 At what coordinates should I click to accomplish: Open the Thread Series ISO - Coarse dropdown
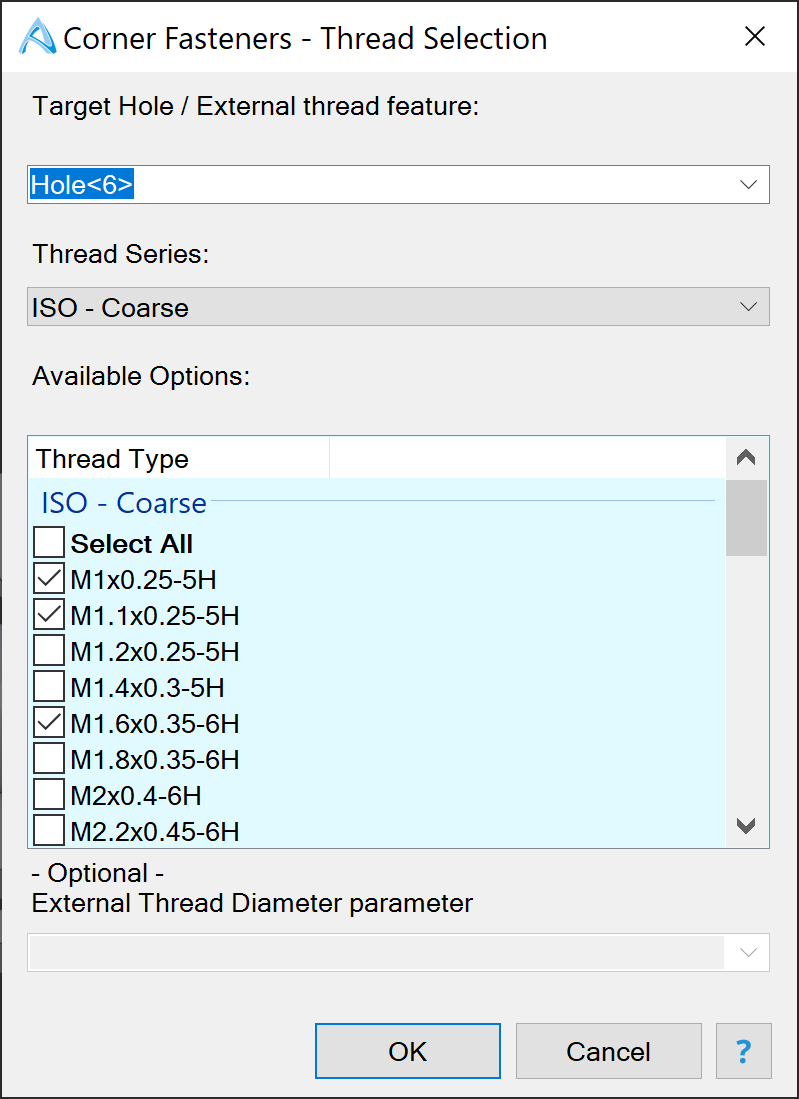pos(398,307)
